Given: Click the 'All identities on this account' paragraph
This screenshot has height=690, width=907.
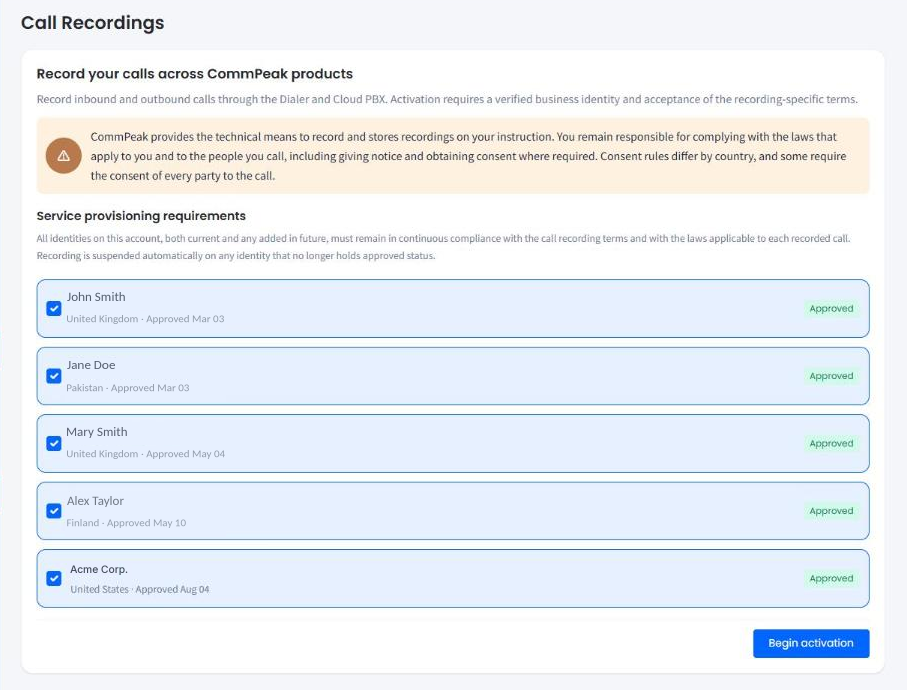Looking at the screenshot, I should coord(443,247).
